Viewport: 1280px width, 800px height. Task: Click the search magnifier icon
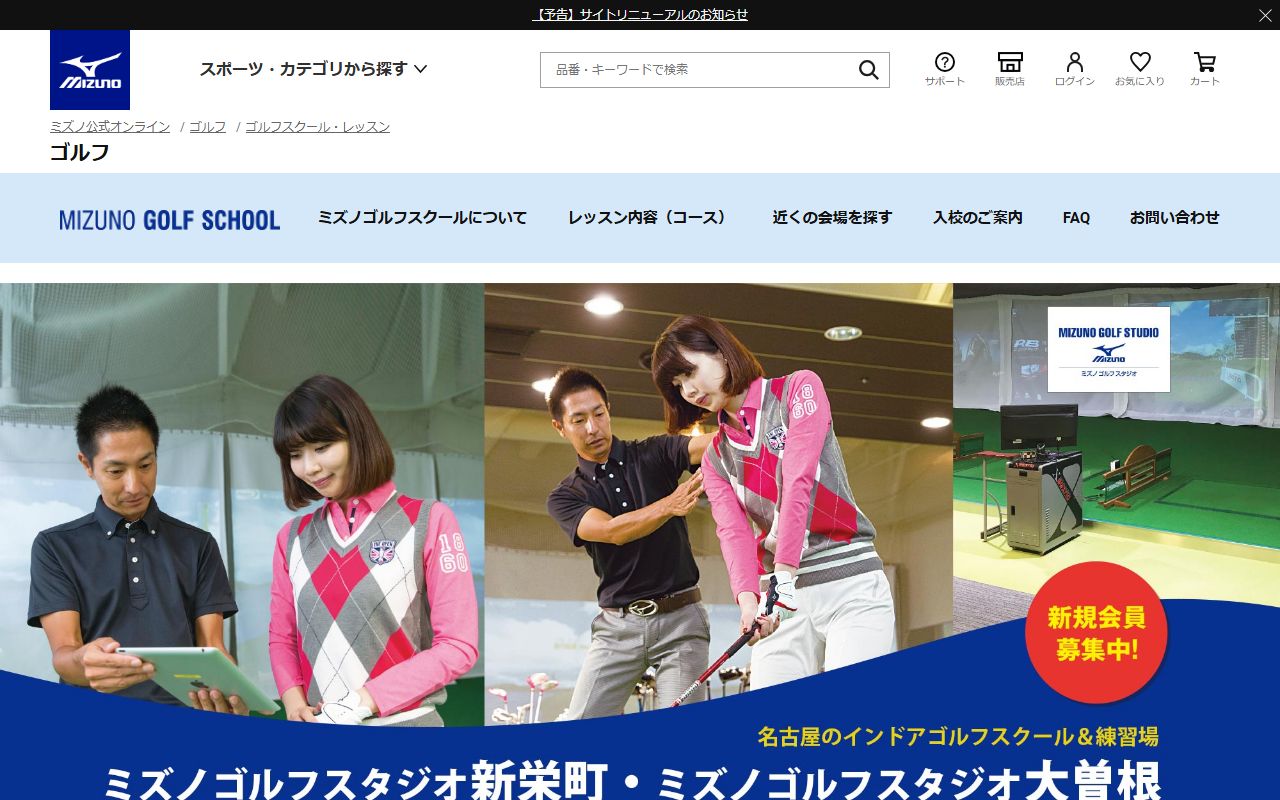coord(868,70)
